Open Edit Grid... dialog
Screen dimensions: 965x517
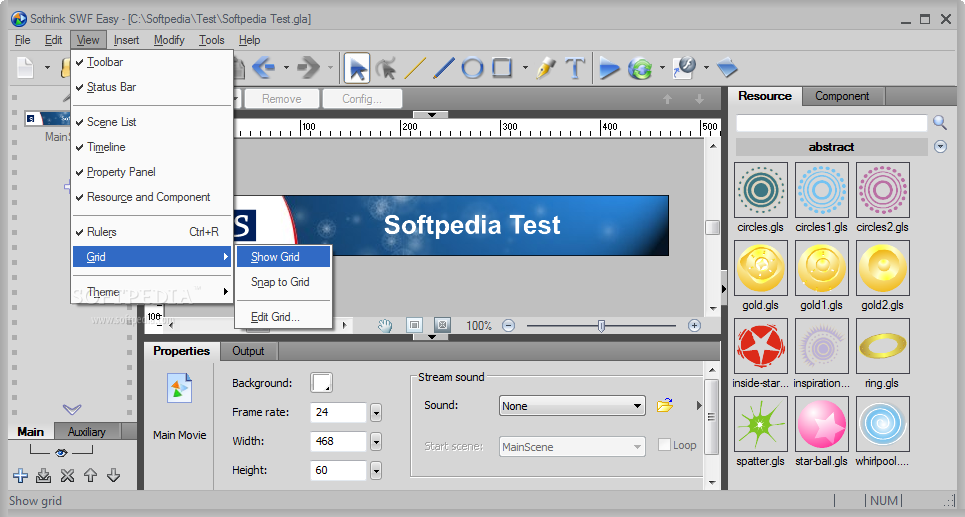tap(284, 317)
